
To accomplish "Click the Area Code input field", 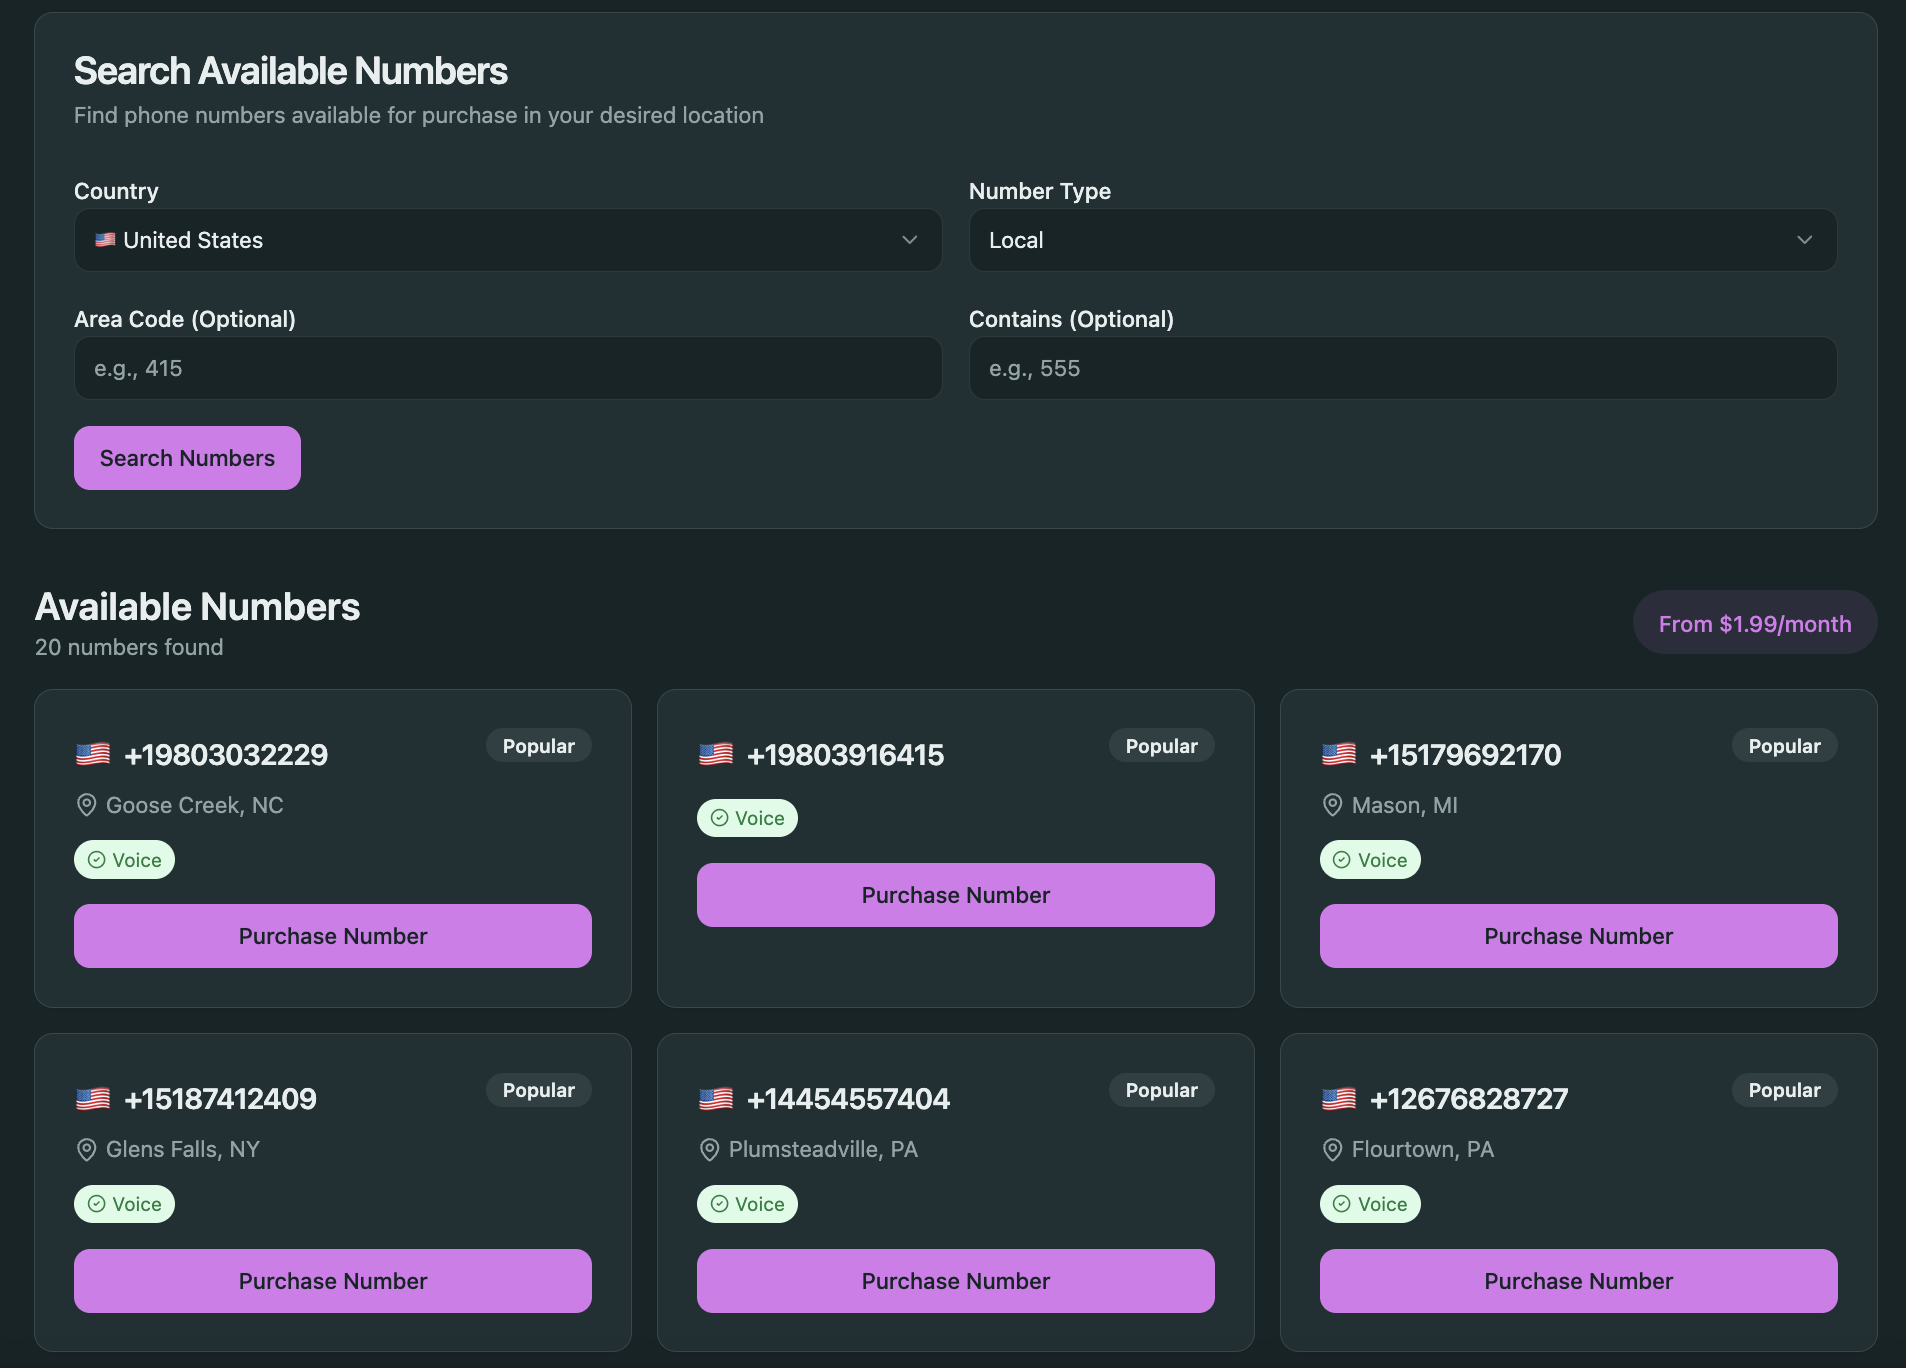I will [x=507, y=368].
